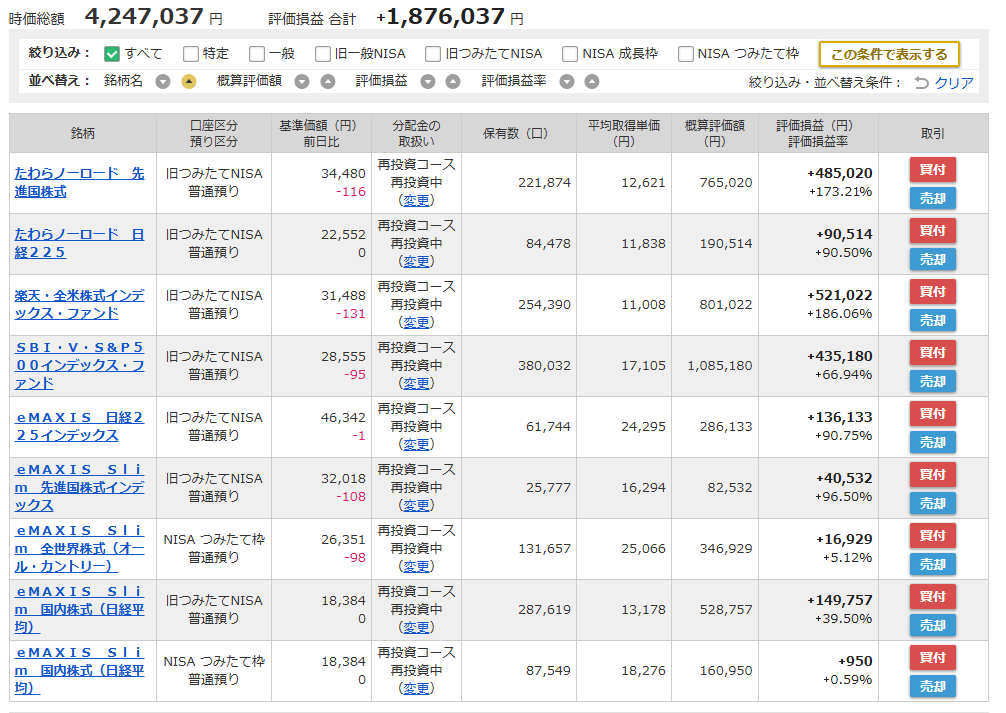Click この条件で表示する button
The width and height of the screenshot is (1006, 713).
(x=889, y=55)
